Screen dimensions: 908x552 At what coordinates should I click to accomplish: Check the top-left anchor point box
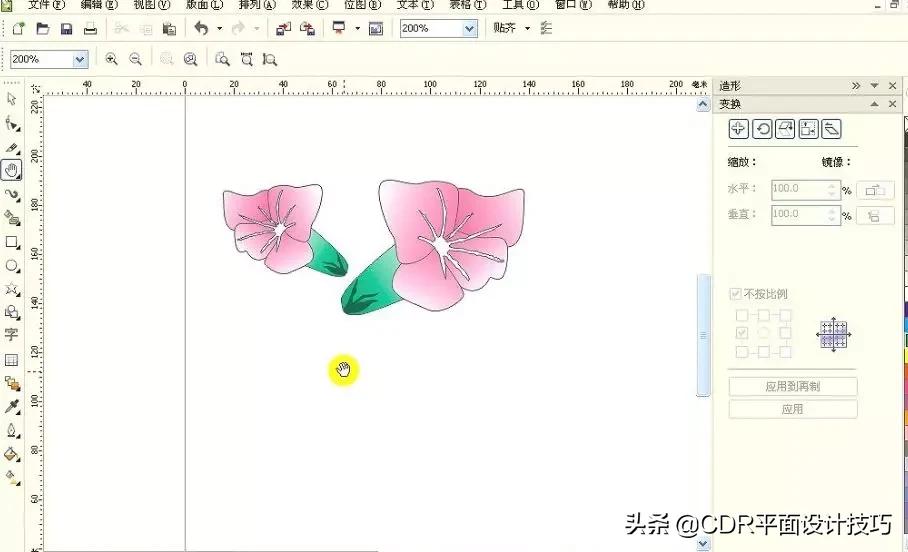[x=742, y=315]
